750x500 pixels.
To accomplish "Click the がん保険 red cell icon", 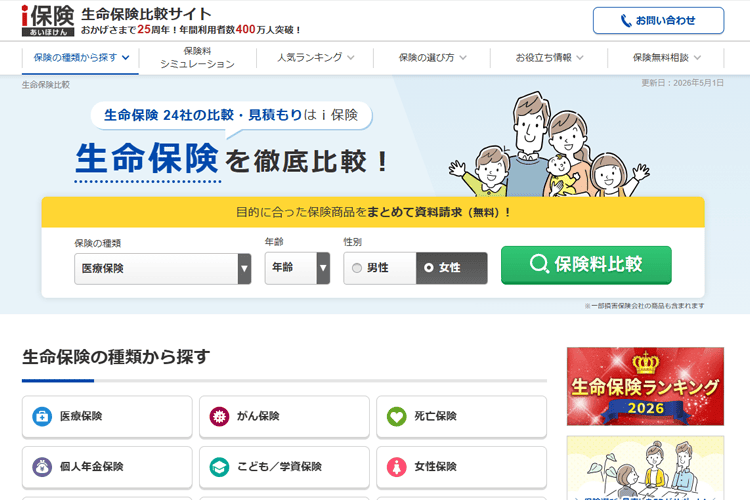I will point(219,416).
